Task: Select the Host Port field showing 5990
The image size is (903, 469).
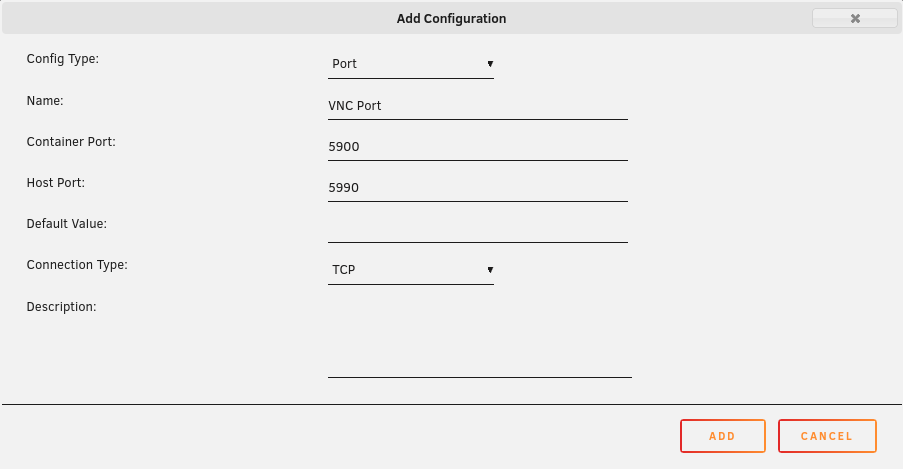Action: tap(477, 188)
